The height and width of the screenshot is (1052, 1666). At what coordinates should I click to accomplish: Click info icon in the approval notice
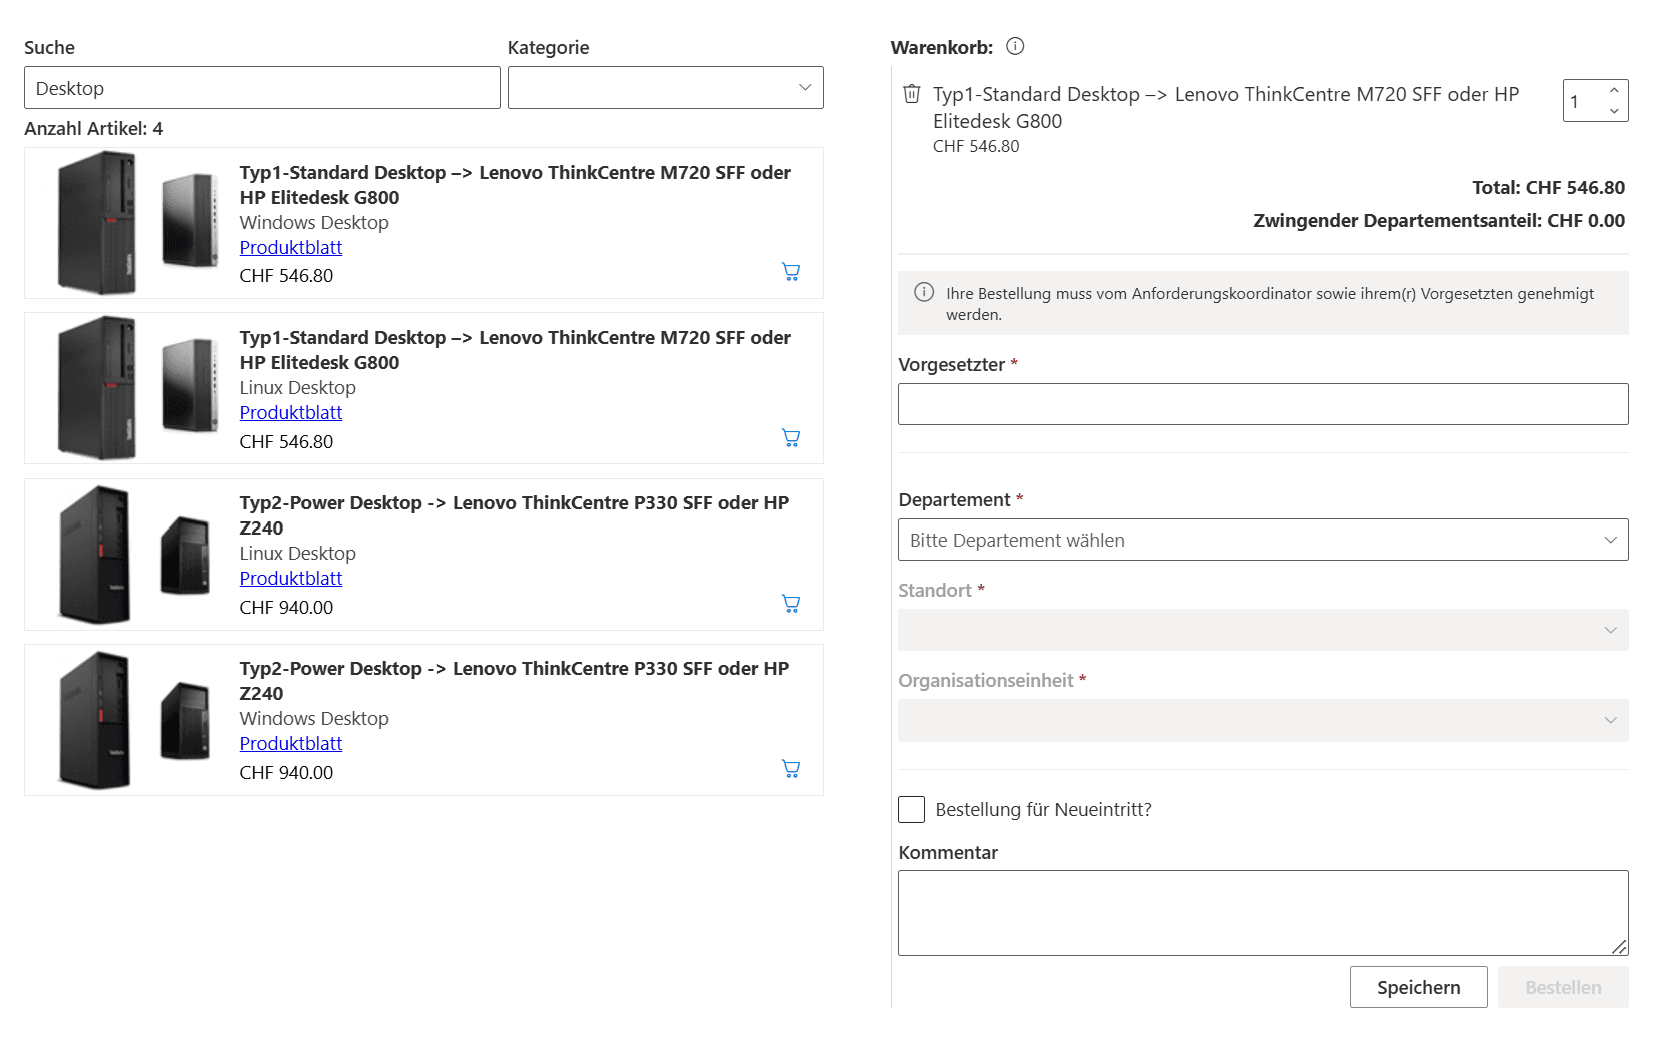point(924,293)
